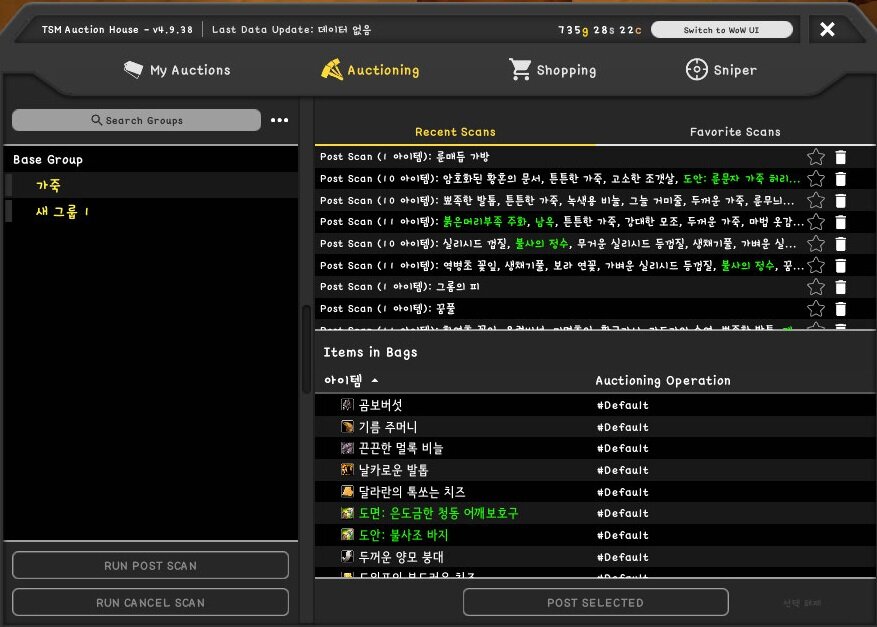Rerun the 룬매듭 가방 post scan

[404, 157]
